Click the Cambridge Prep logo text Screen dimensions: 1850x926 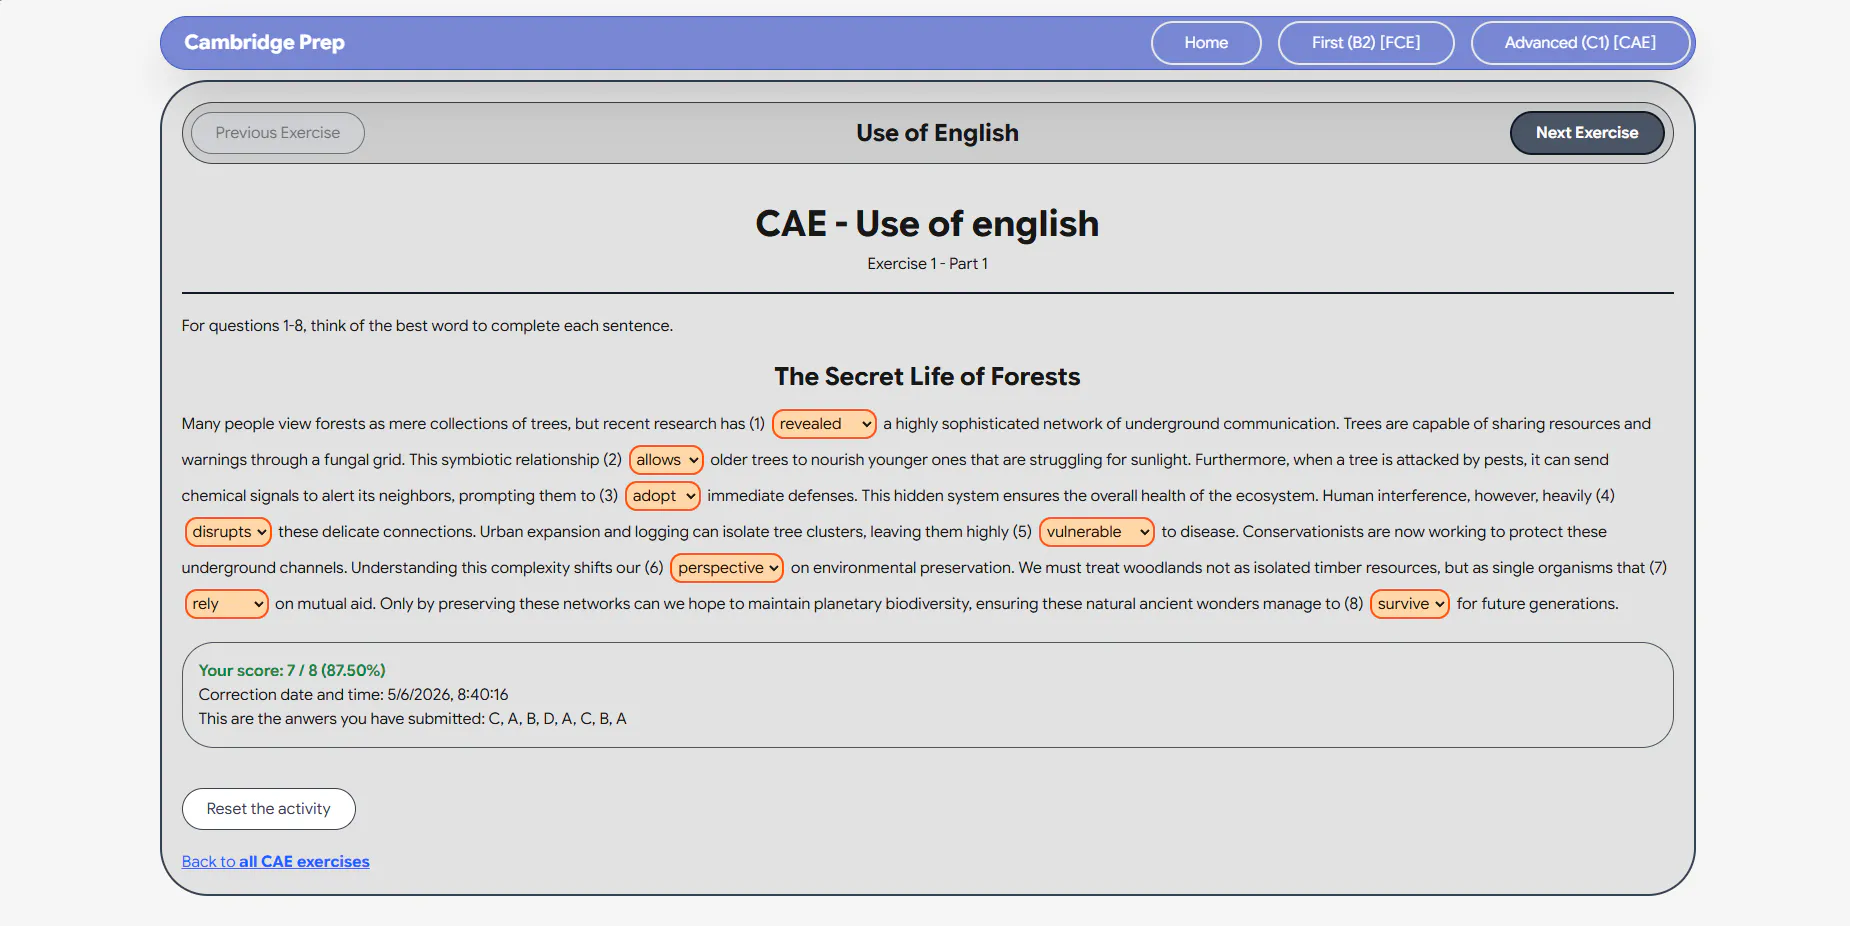pyautogui.click(x=264, y=42)
